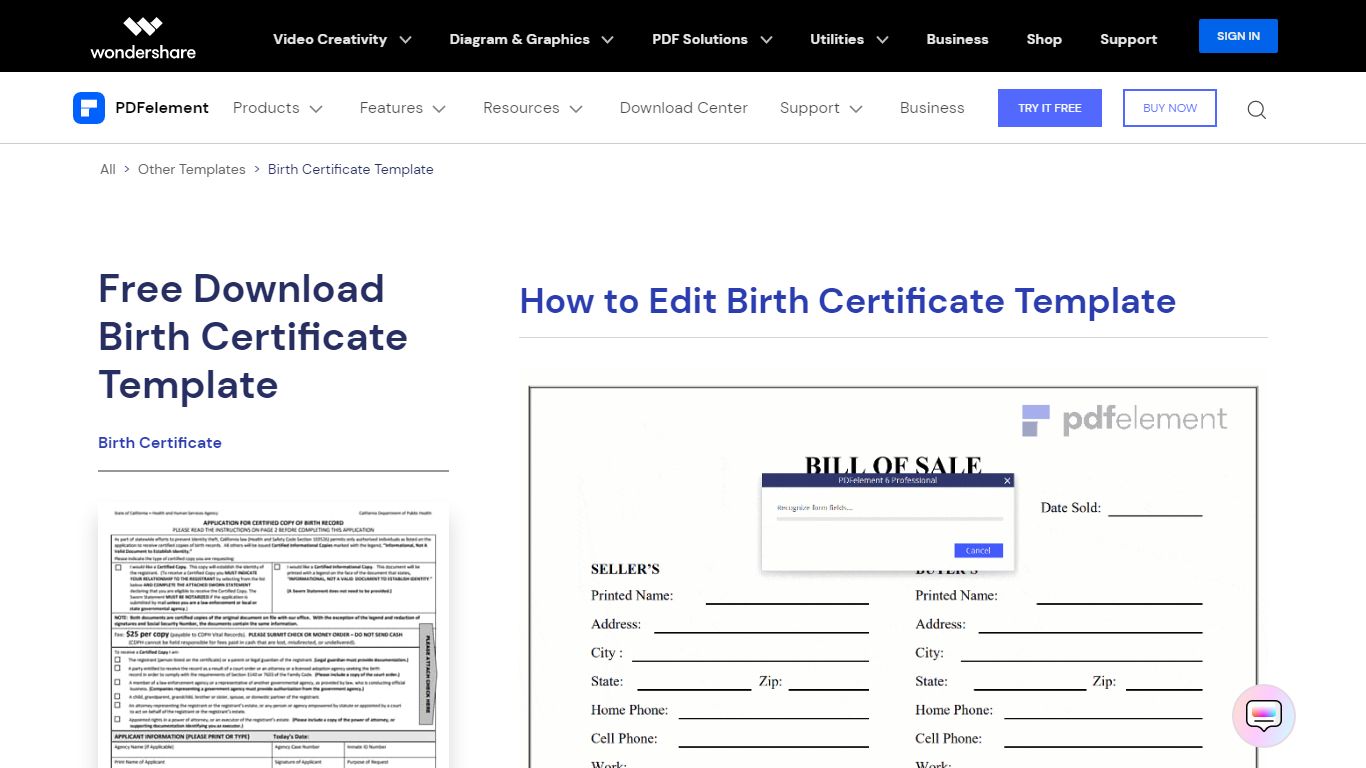Open the search magnifier icon

click(x=1257, y=109)
